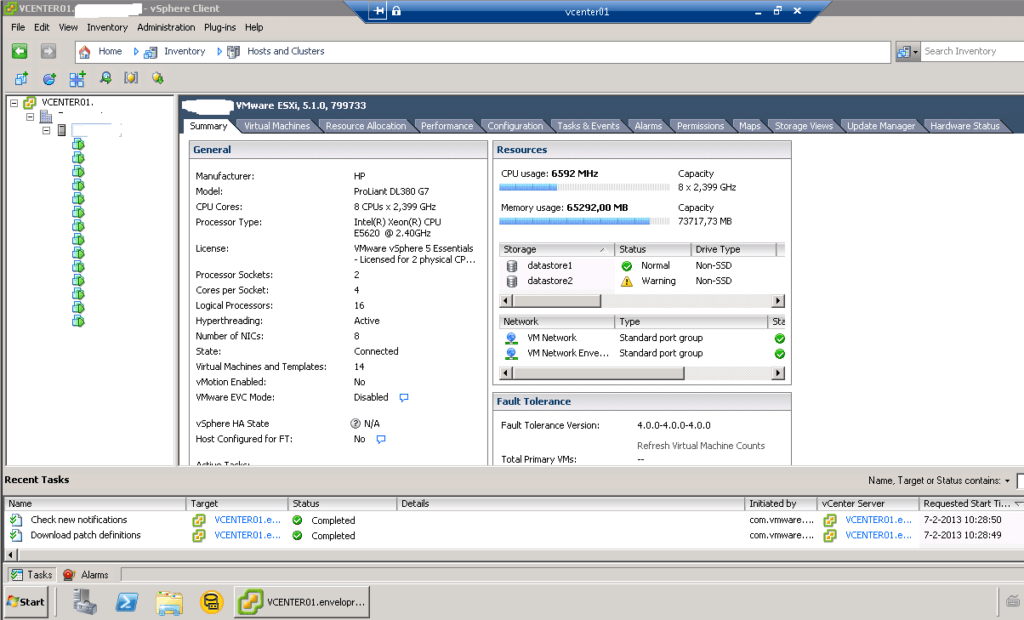Collapse the datacenter tree node

[30, 116]
